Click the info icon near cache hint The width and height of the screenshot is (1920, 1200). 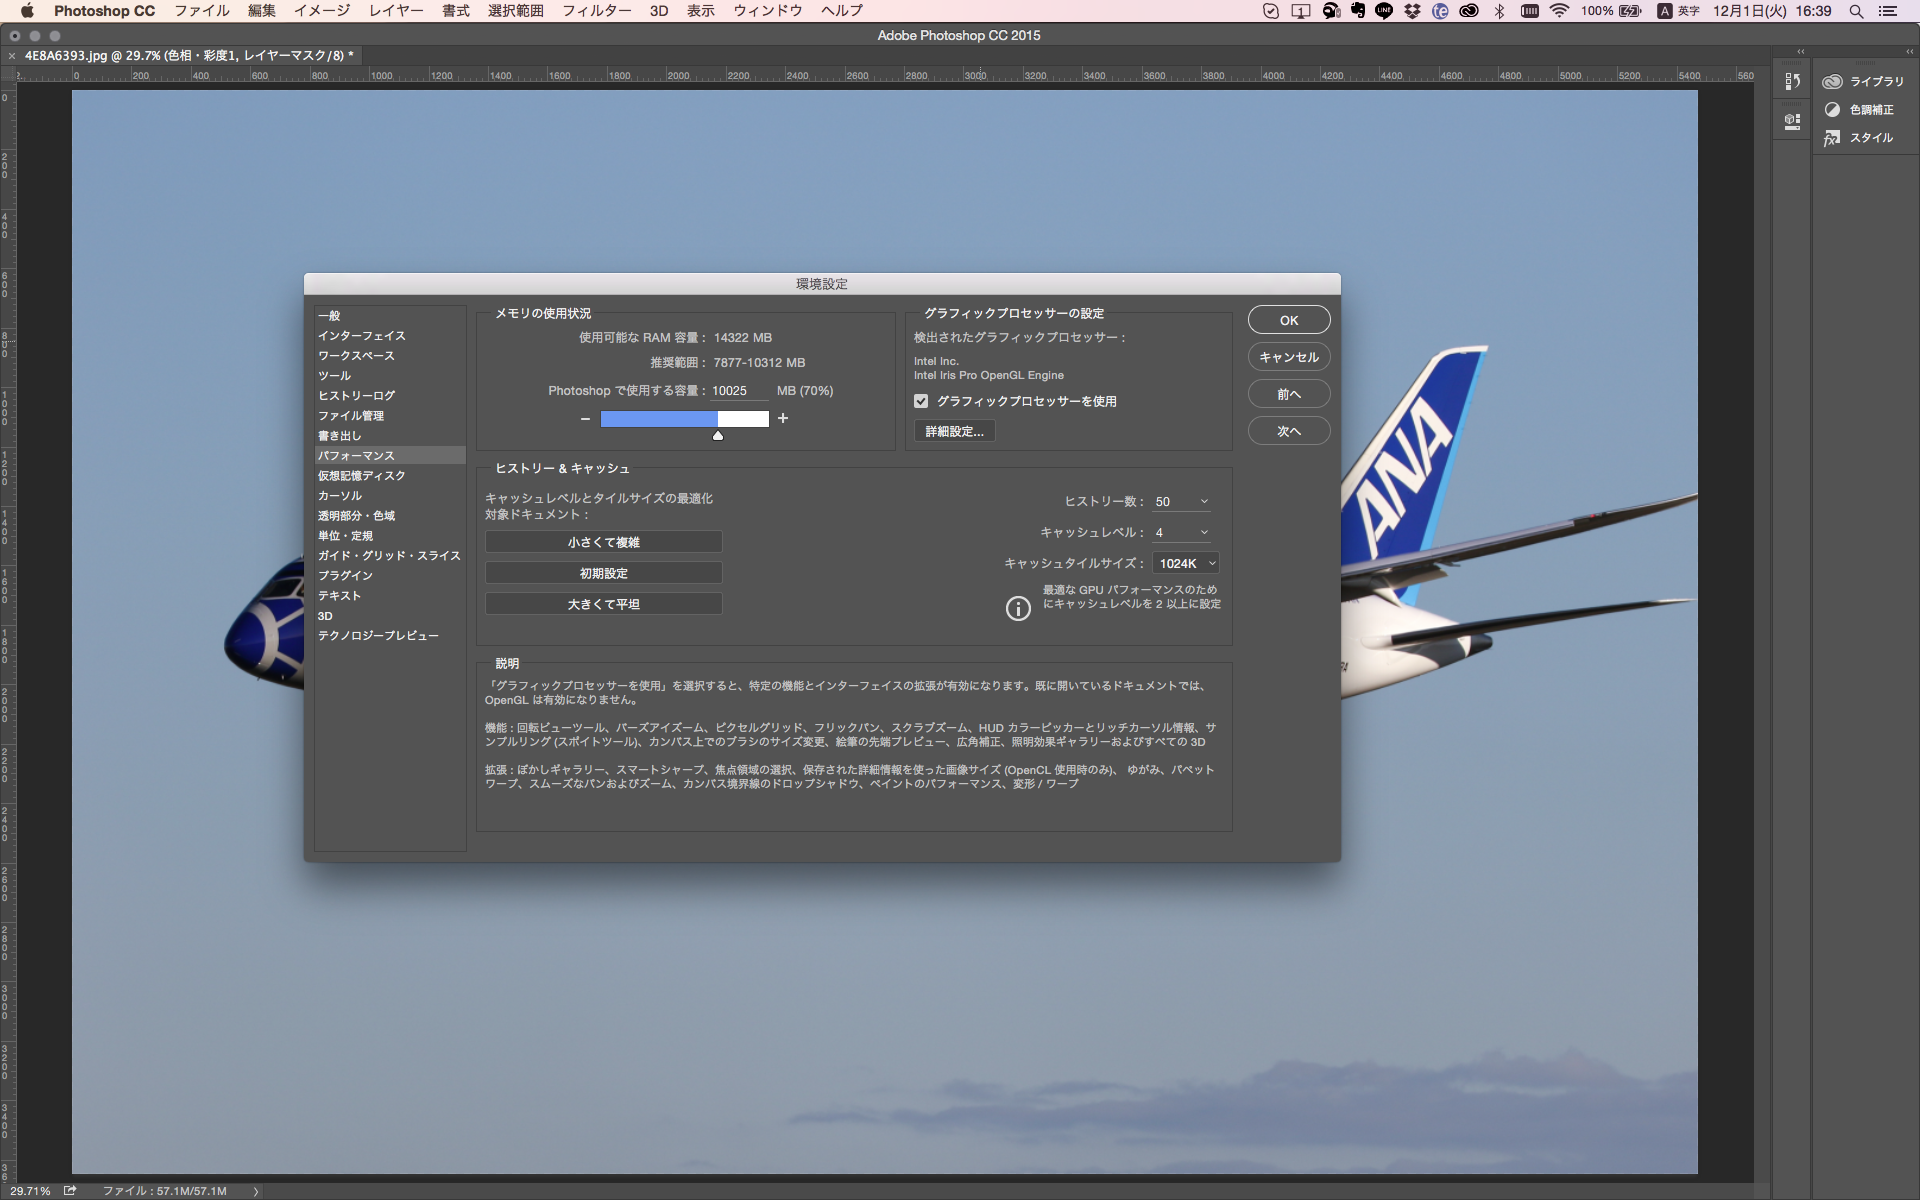[1017, 608]
